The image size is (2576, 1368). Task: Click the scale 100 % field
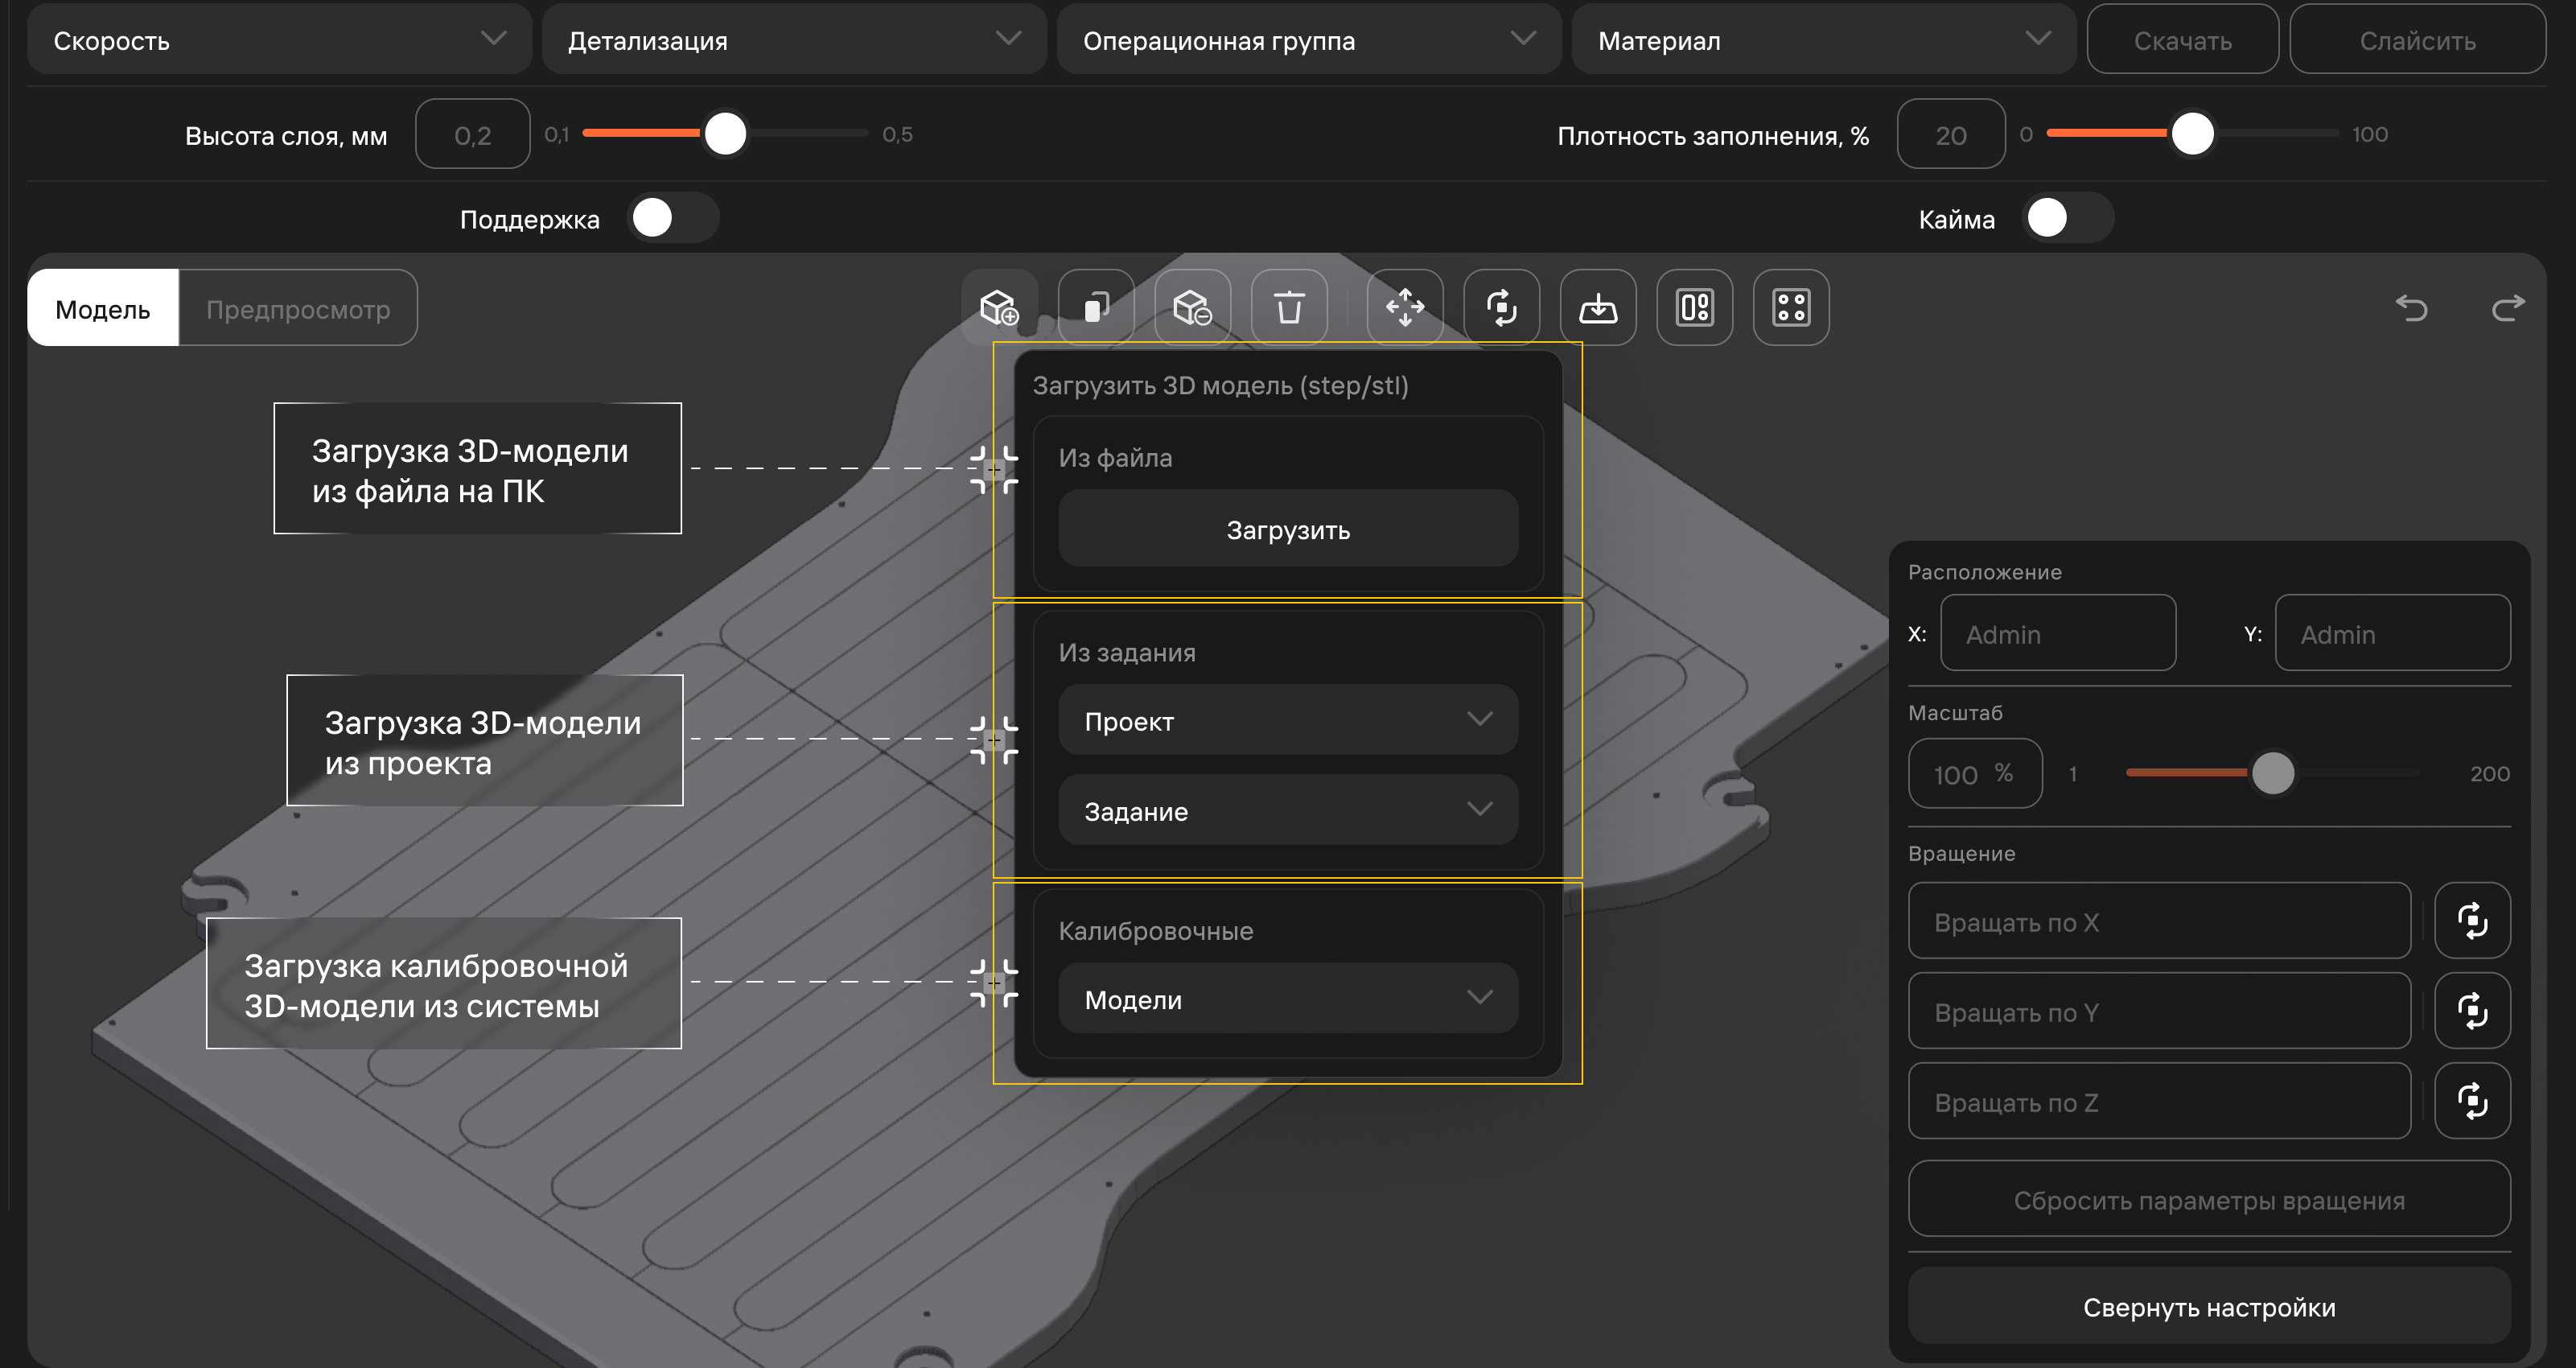[1975, 773]
